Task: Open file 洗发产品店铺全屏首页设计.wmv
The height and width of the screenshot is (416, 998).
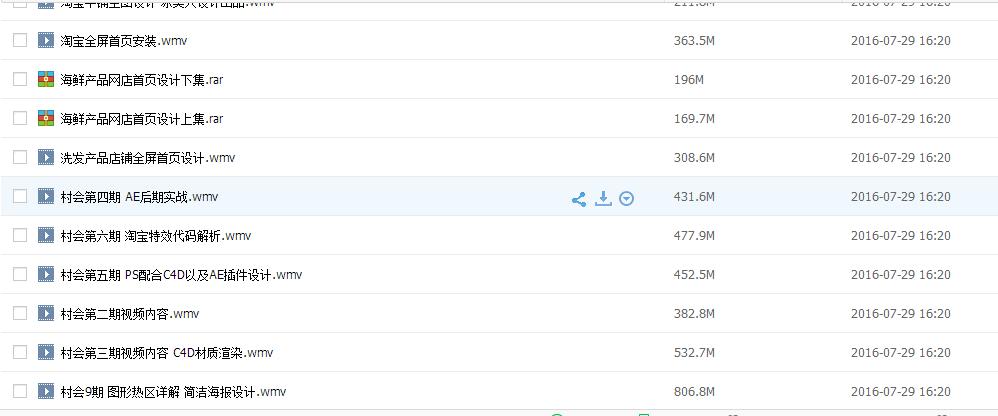Action: pos(148,158)
